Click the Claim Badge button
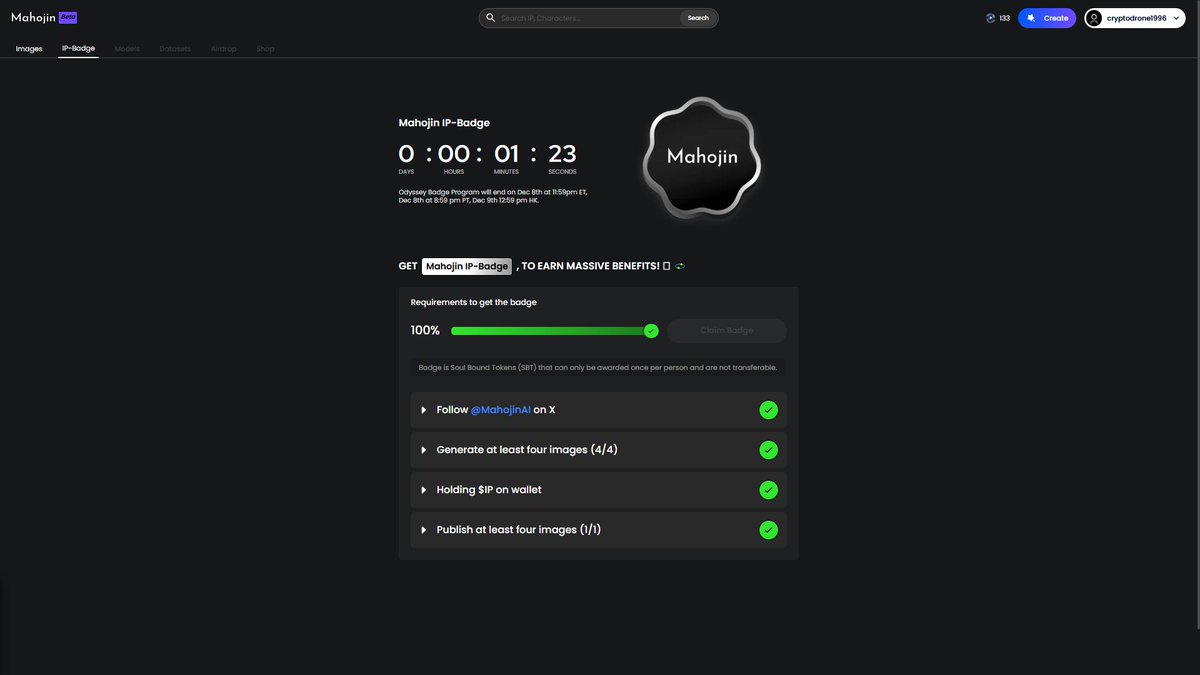This screenshot has height=675, width=1200. pyautogui.click(x=727, y=331)
